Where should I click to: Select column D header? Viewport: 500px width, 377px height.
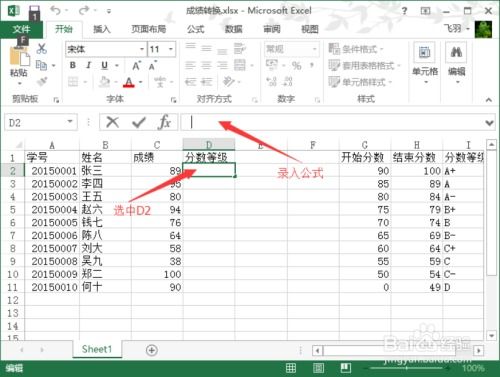[x=209, y=145]
